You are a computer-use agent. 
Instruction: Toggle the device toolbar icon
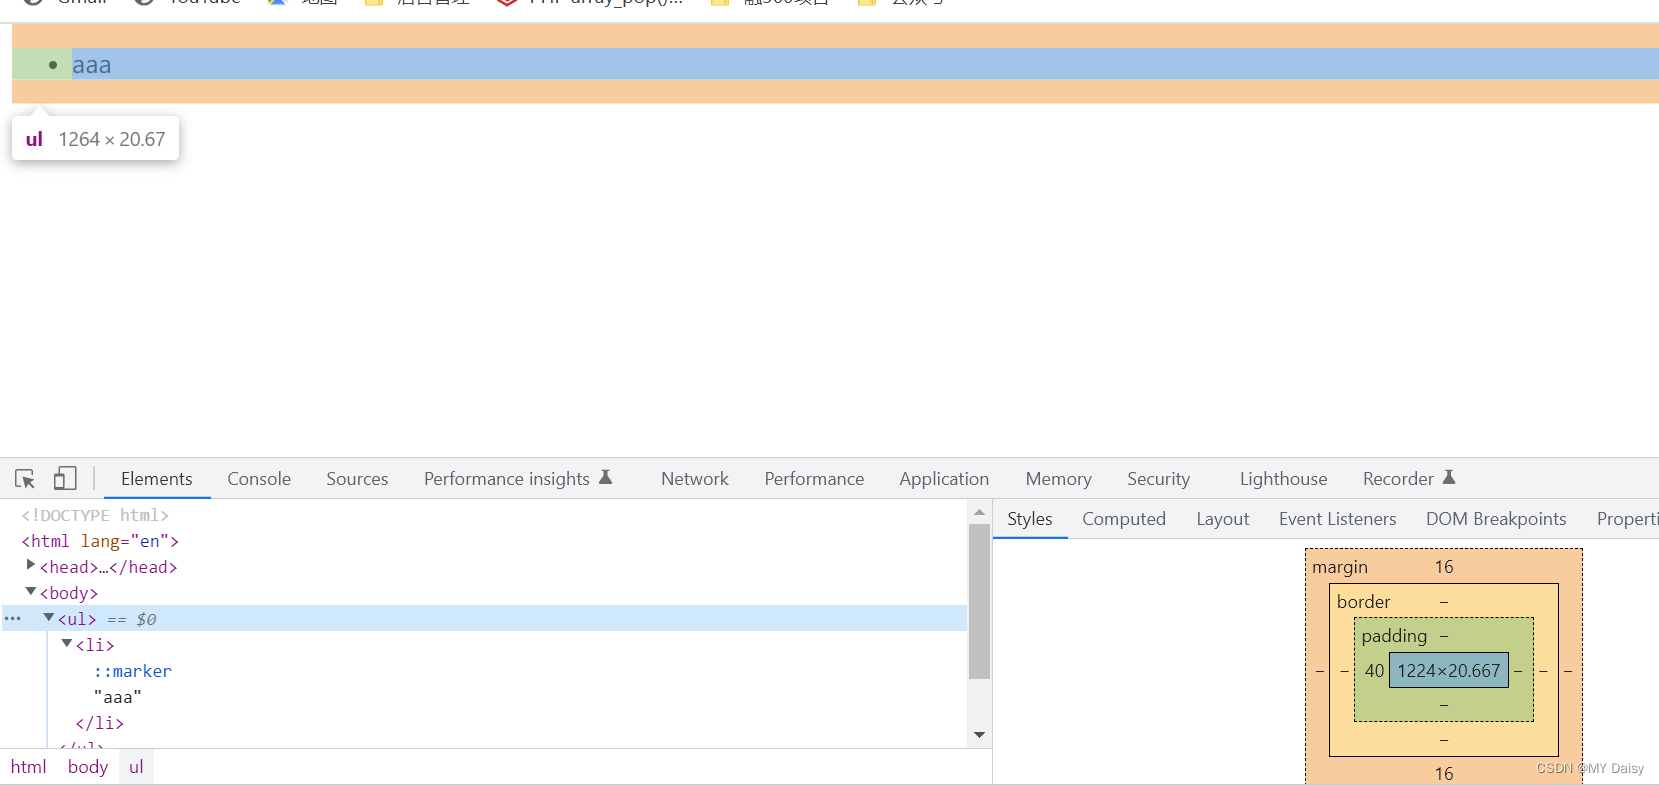(65, 479)
